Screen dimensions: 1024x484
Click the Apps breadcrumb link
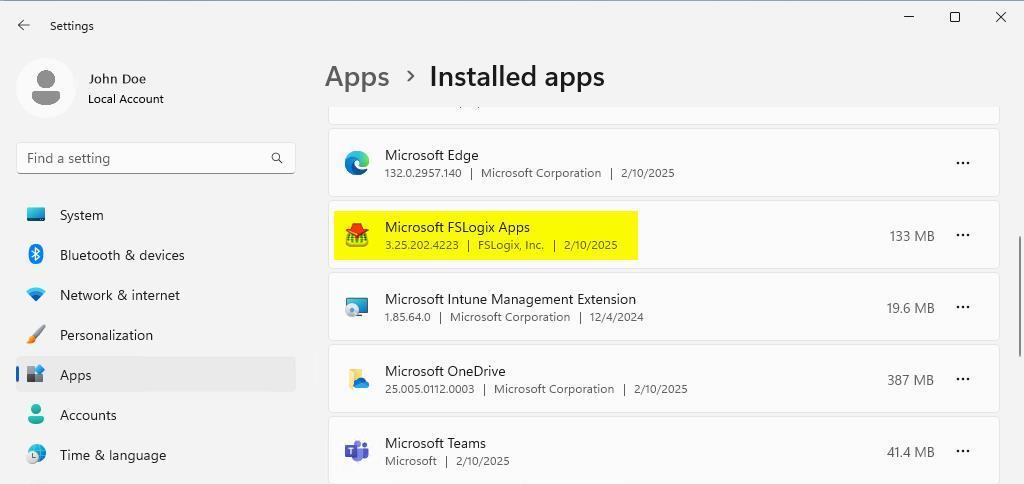pos(357,77)
